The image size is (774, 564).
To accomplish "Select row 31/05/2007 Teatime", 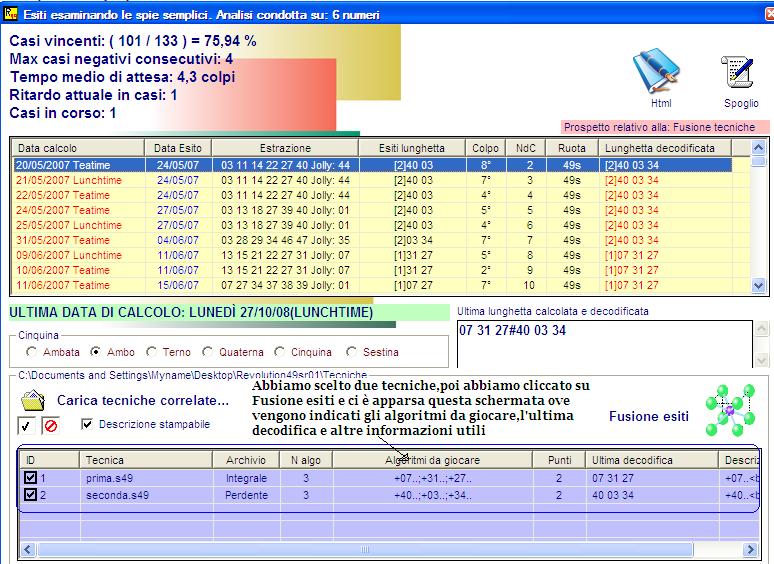I will click(372, 240).
